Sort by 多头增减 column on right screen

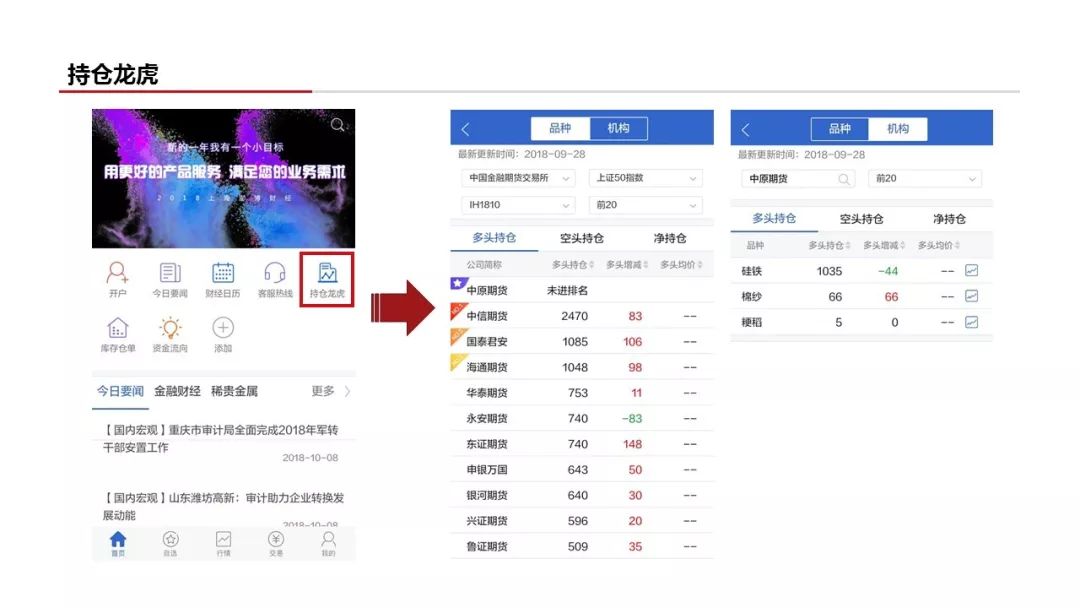coord(884,245)
